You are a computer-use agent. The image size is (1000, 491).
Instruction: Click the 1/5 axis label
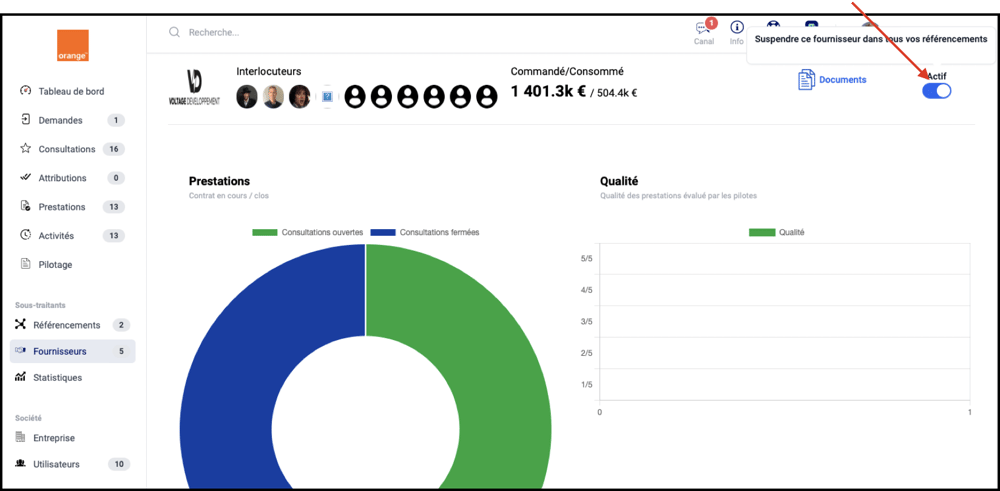587,385
